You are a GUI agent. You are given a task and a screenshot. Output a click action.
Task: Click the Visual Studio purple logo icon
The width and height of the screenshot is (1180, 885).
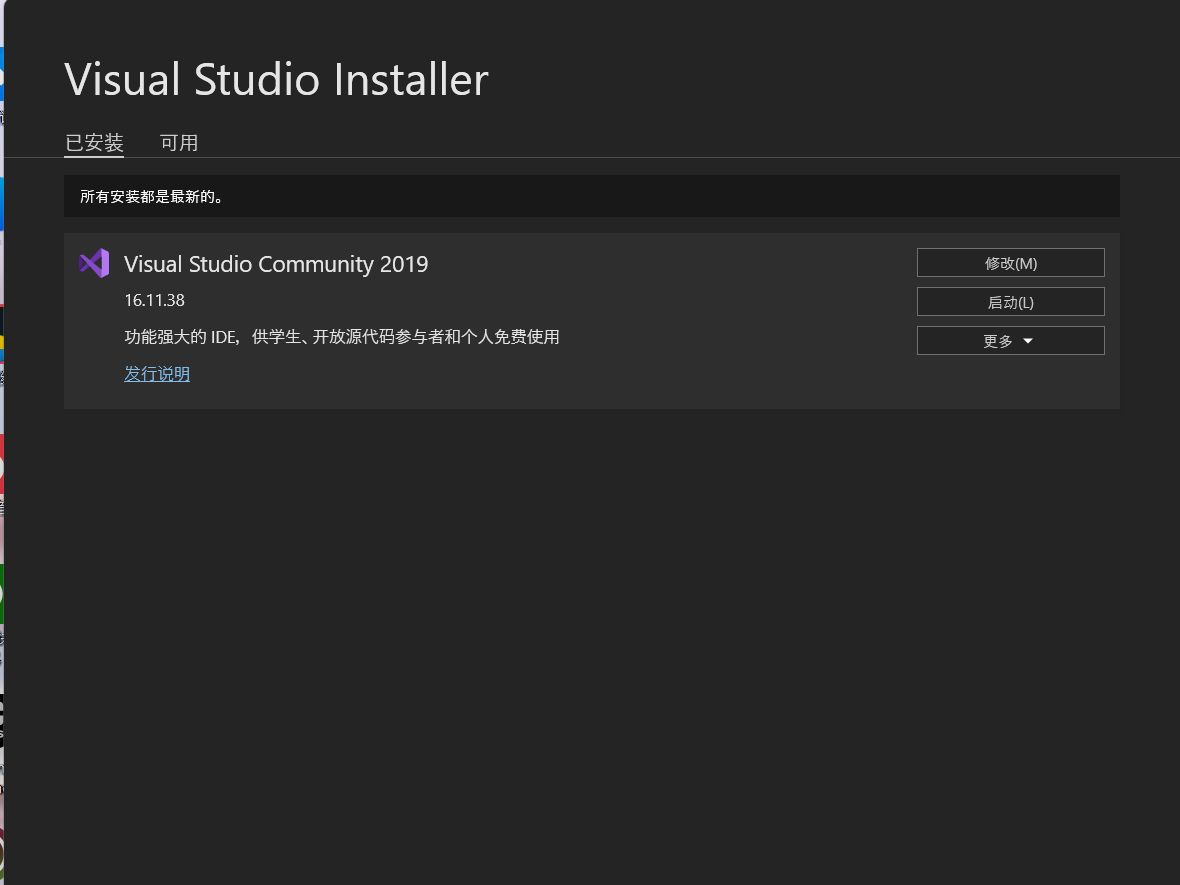tap(94, 263)
